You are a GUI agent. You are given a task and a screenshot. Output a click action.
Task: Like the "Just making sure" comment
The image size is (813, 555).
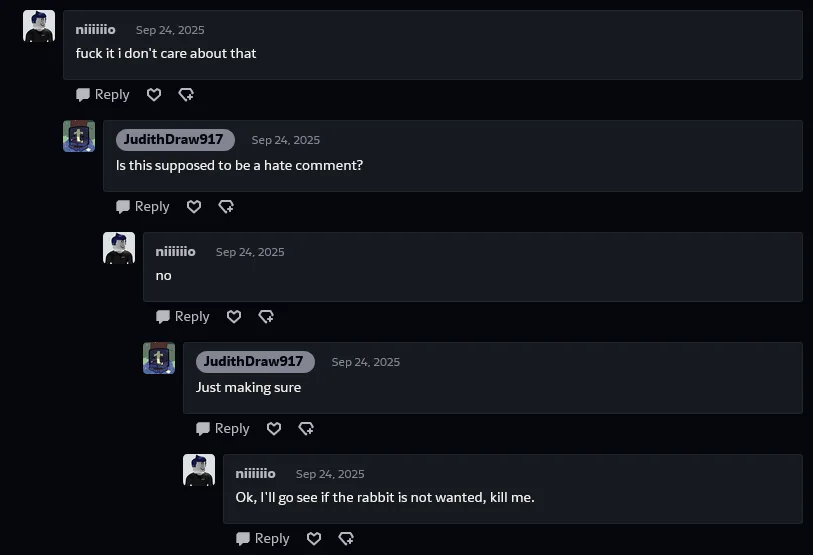274,429
